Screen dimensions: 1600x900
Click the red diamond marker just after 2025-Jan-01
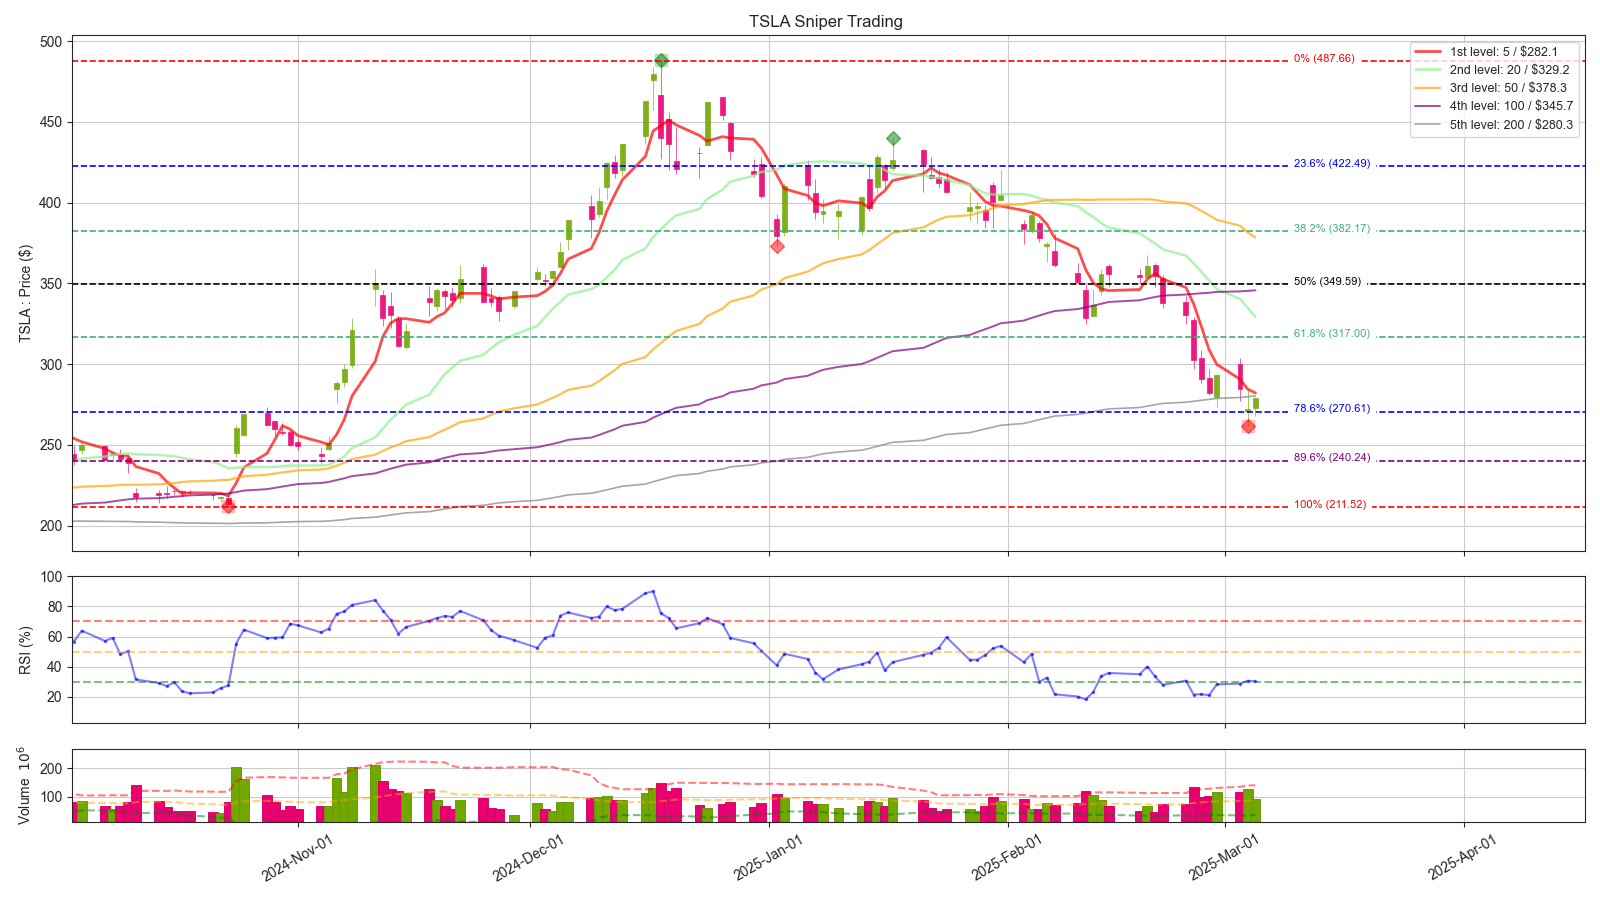pyautogui.click(x=777, y=246)
